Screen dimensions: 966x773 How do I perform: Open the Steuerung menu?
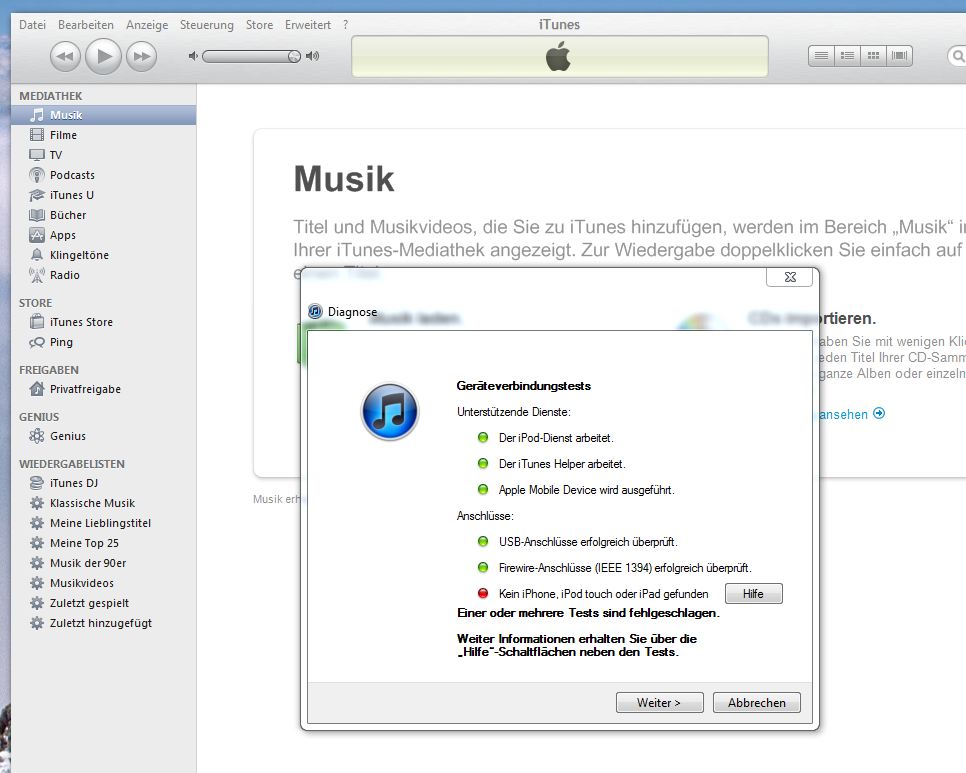tap(206, 25)
